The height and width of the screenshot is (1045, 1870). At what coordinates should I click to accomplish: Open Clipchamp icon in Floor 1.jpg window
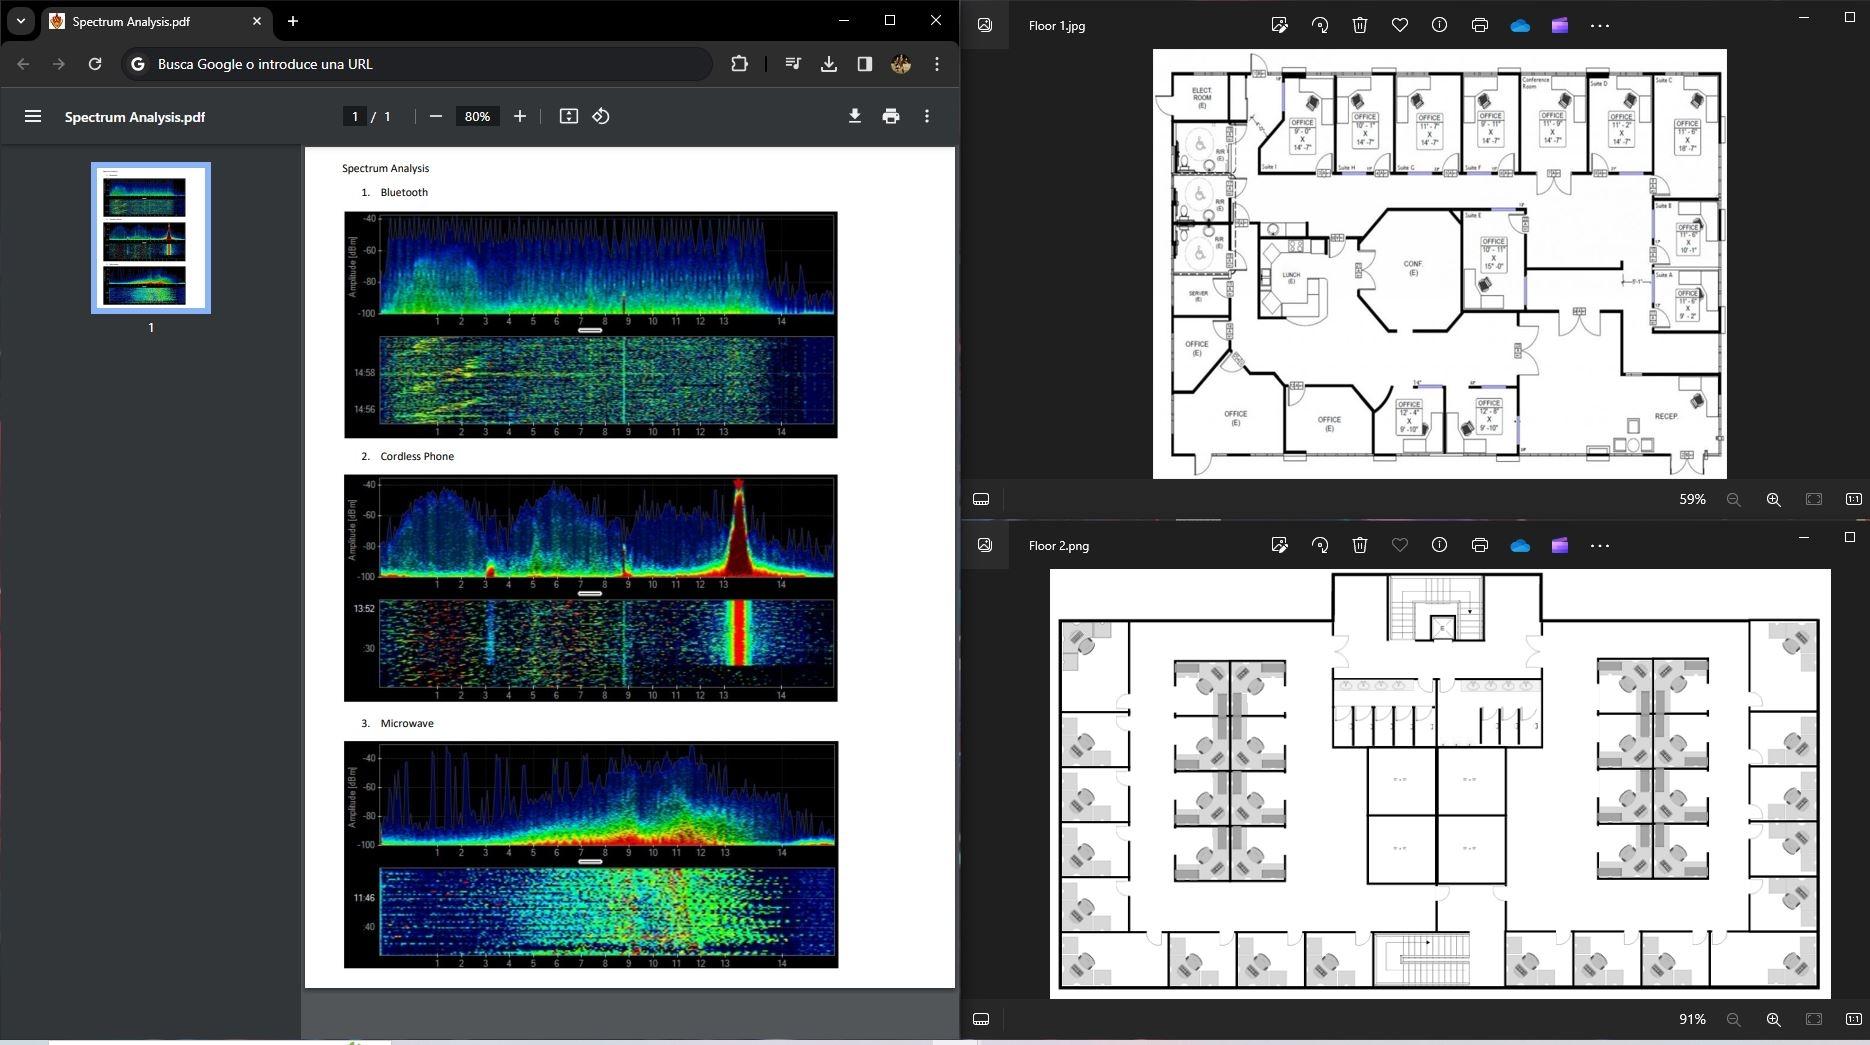[x=1560, y=25]
